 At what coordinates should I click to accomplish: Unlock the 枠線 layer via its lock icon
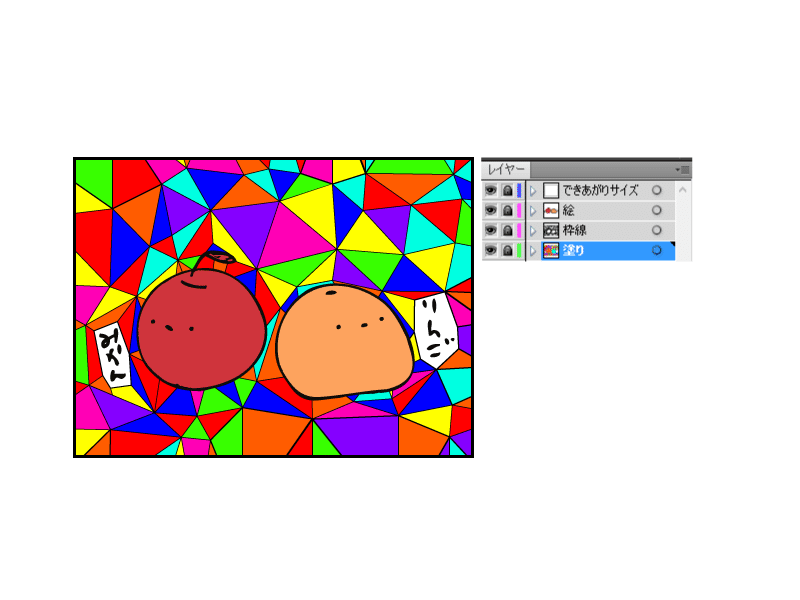coord(507,230)
